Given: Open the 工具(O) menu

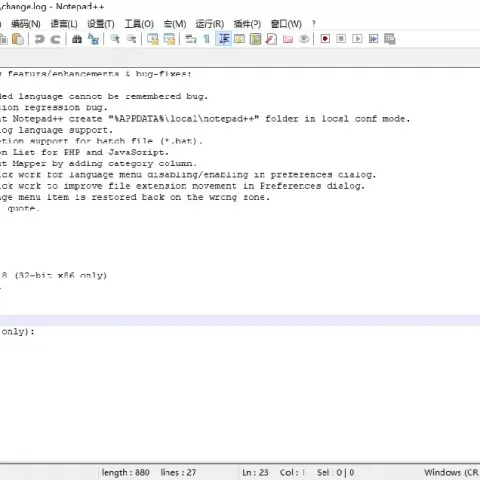Looking at the screenshot, I should 139,24.
